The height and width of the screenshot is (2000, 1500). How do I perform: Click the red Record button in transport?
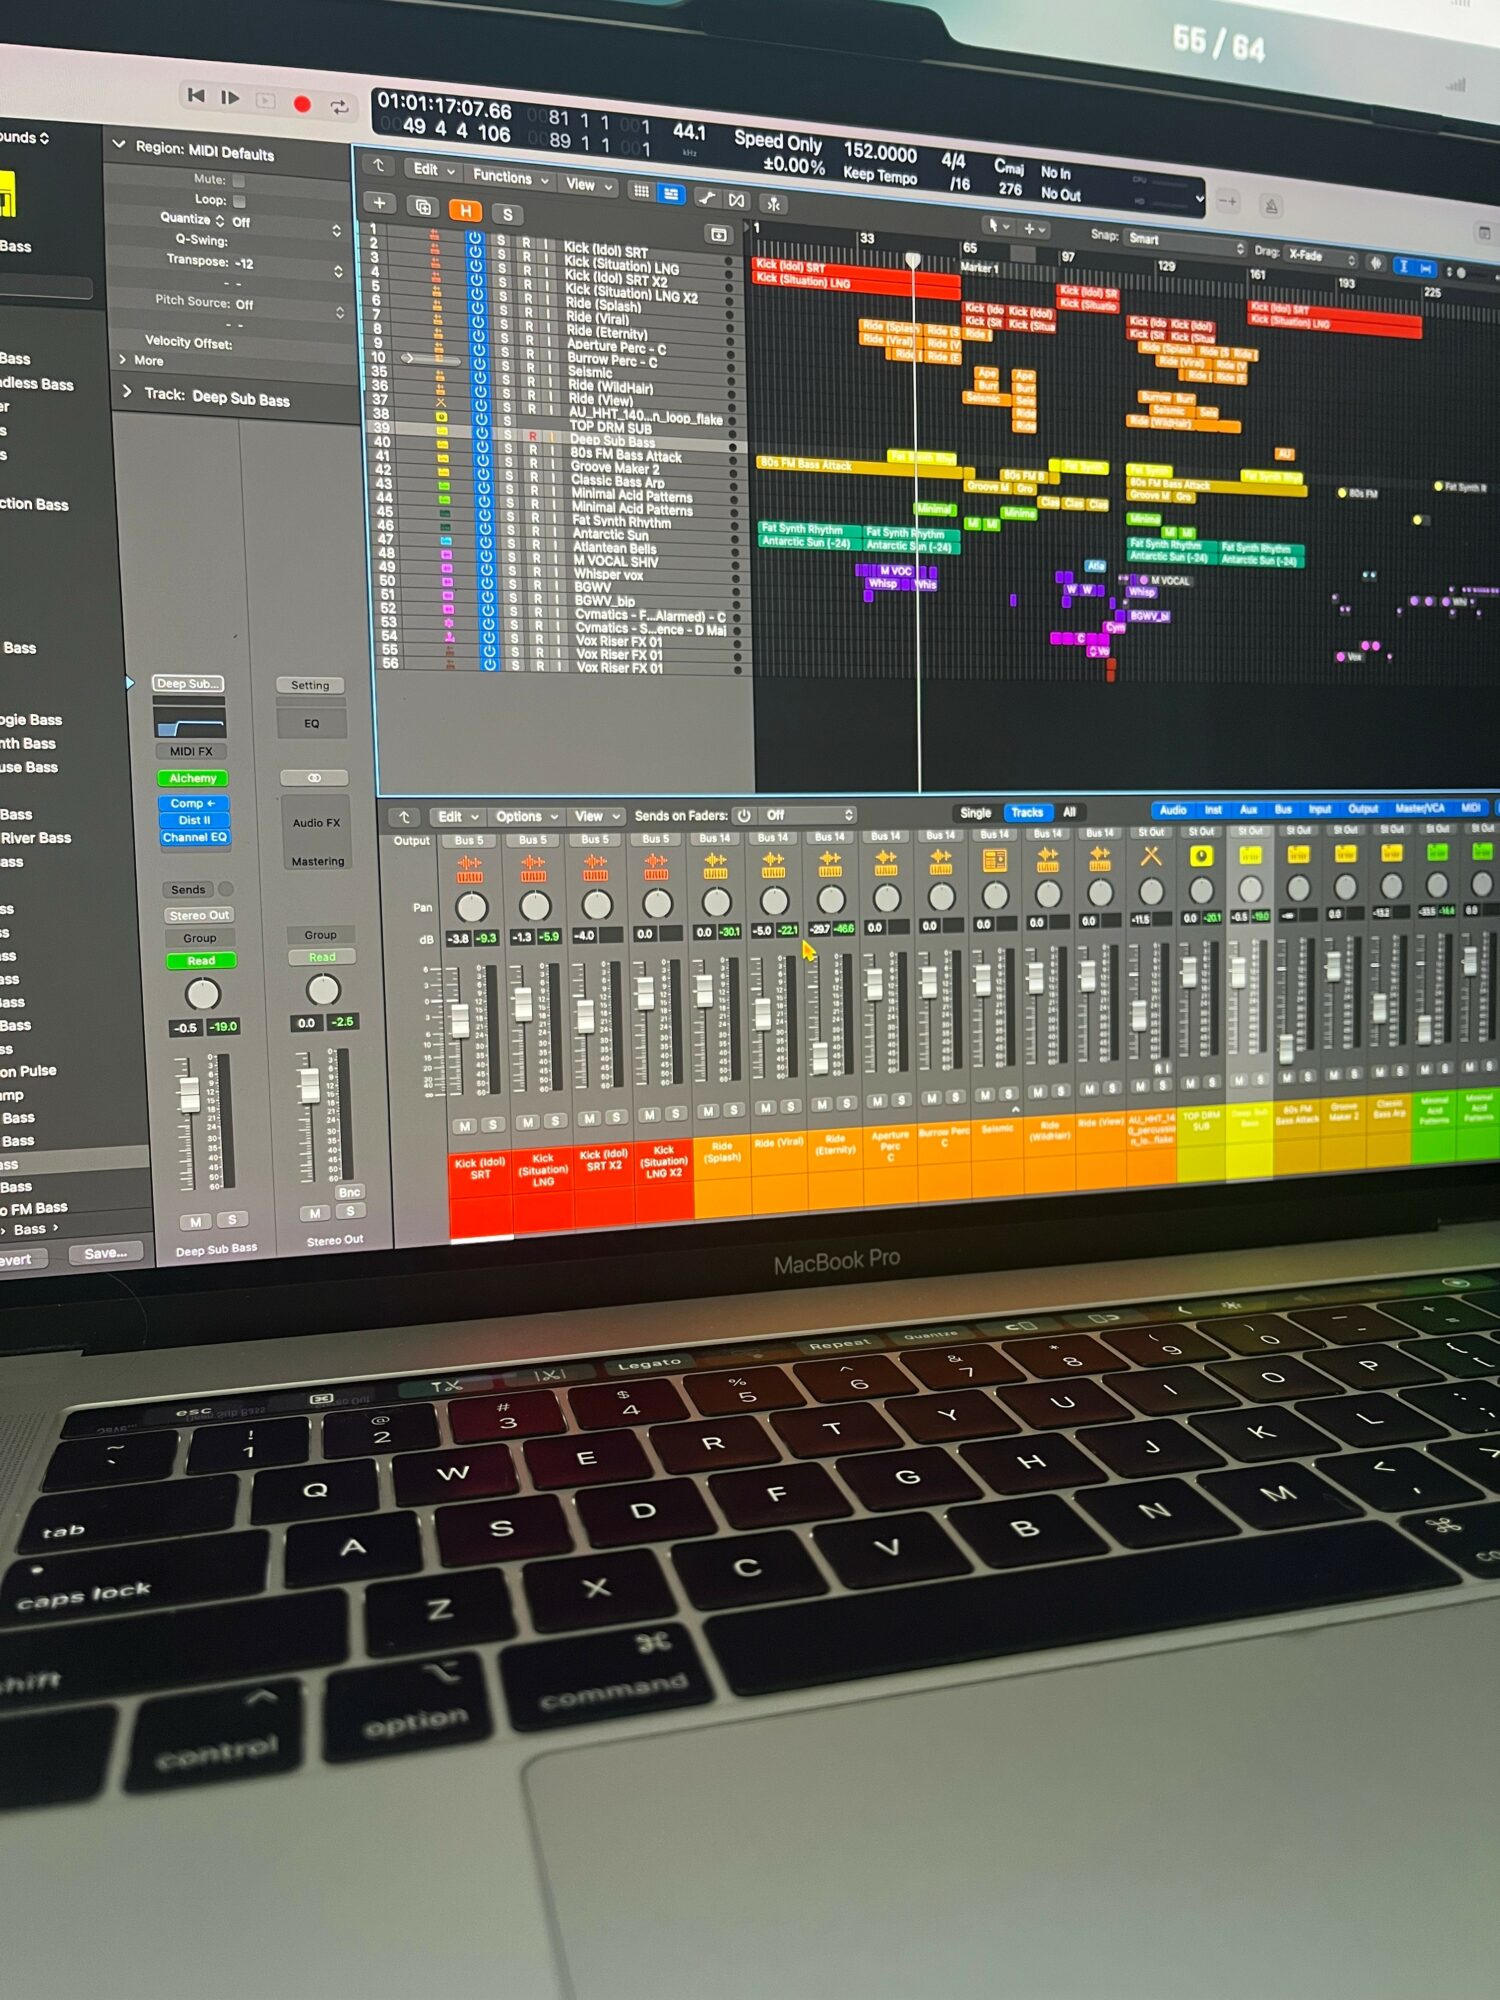point(302,104)
